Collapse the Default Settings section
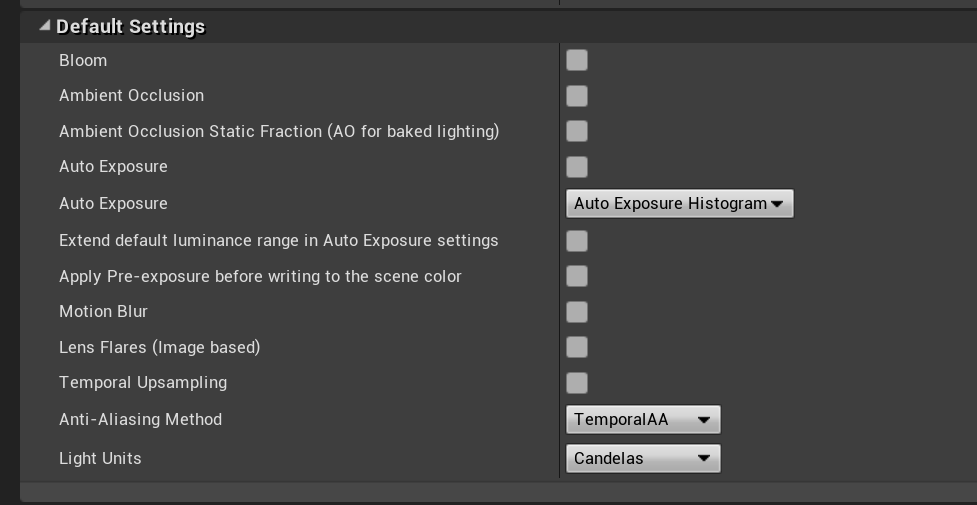Image resolution: width=977 pixels, height=505 pixels. coord(44,27)
